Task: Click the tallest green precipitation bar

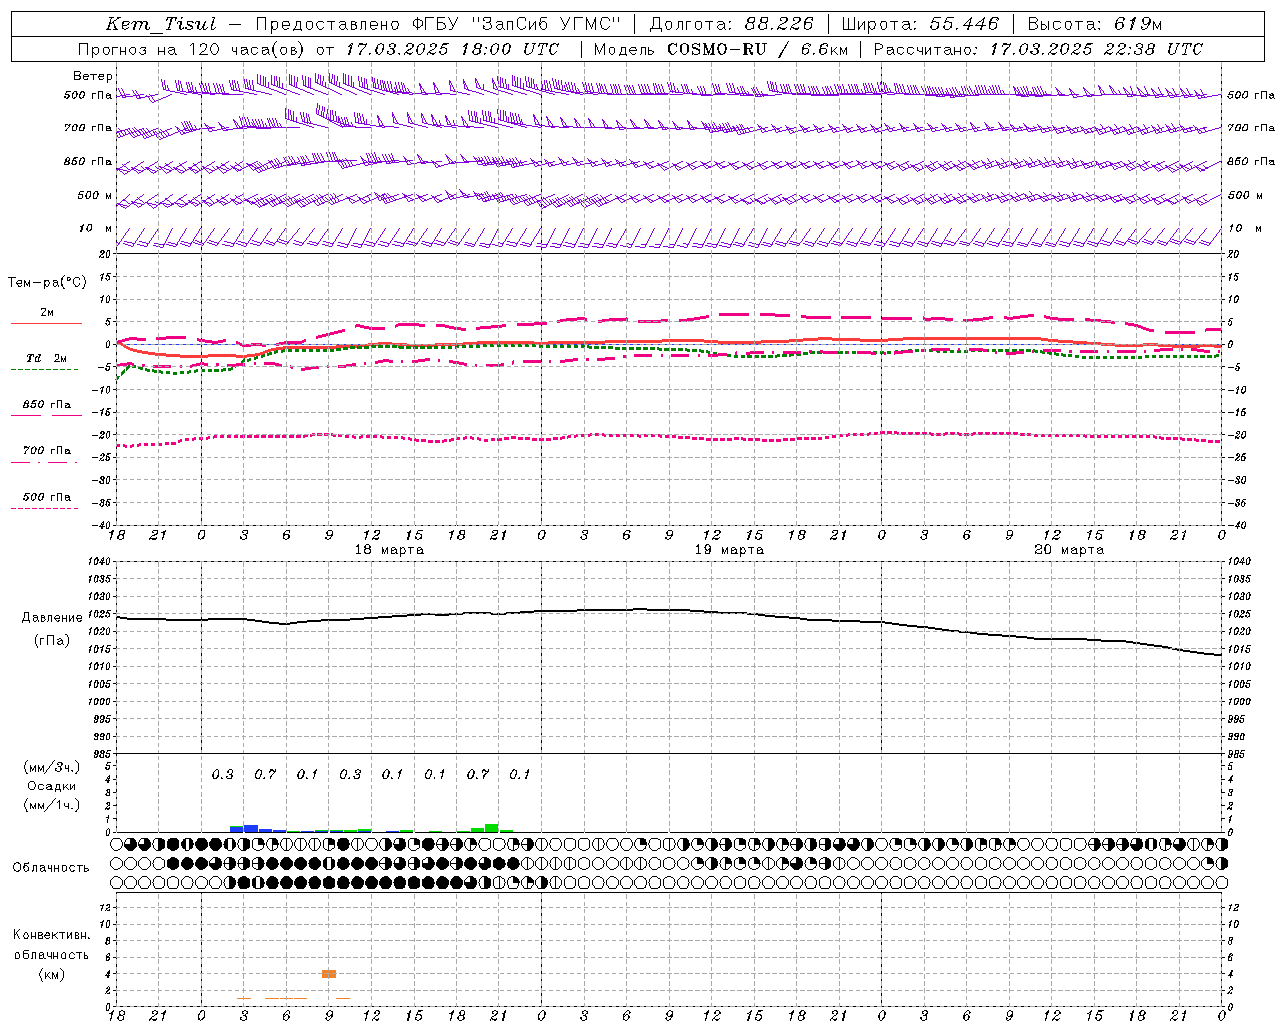Action: (x=492, y=828)
